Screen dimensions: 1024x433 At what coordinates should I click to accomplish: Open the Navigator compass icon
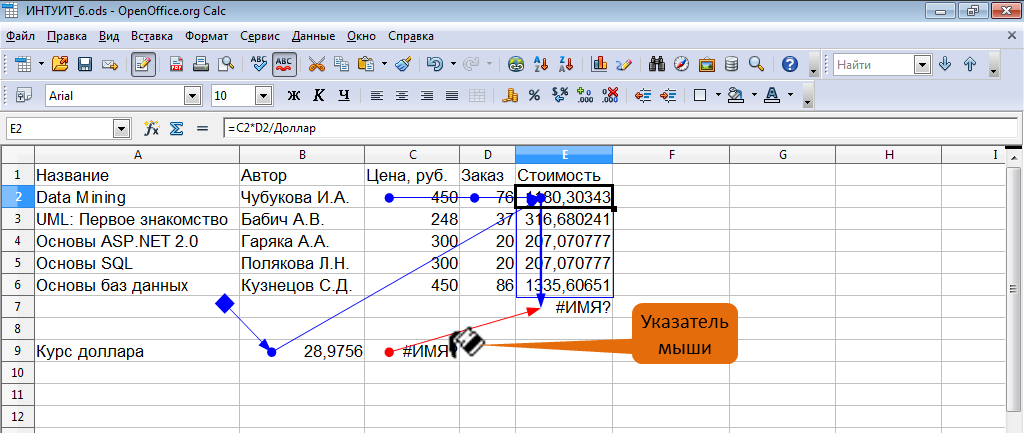pos(682,64)
